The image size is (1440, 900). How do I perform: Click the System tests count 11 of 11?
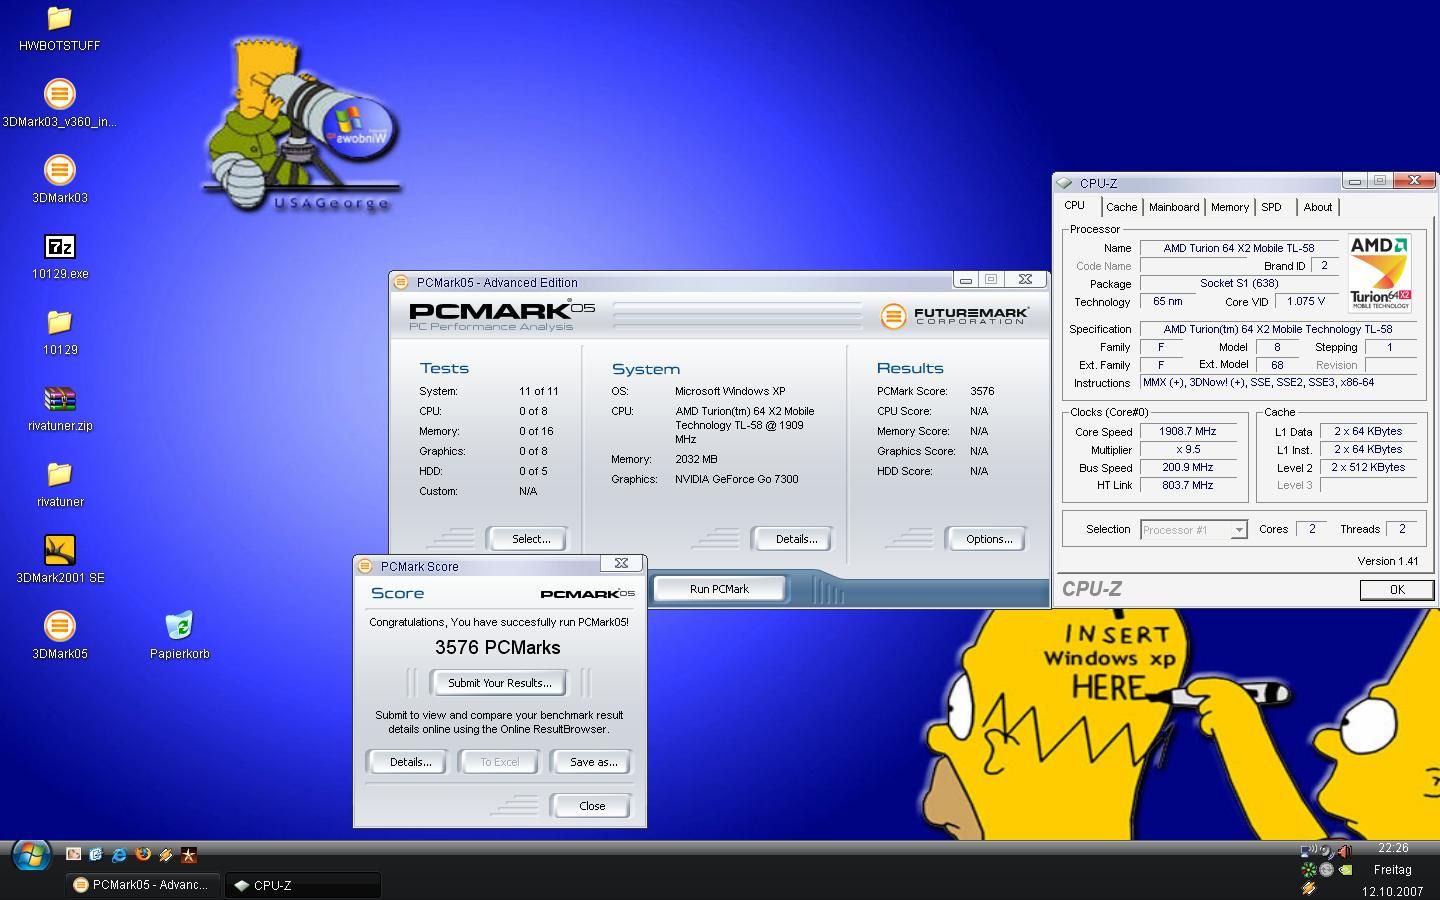pyautogui.click(x=539, y=391)
